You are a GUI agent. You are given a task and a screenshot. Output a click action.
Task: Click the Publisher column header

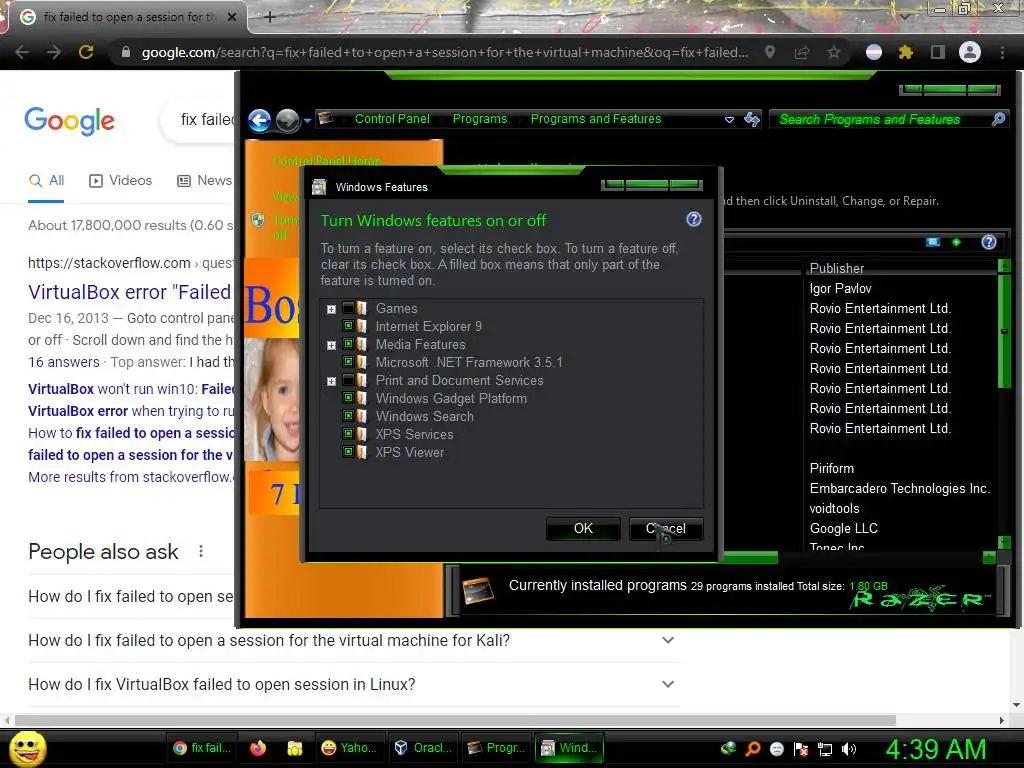[x=837, y=268]
